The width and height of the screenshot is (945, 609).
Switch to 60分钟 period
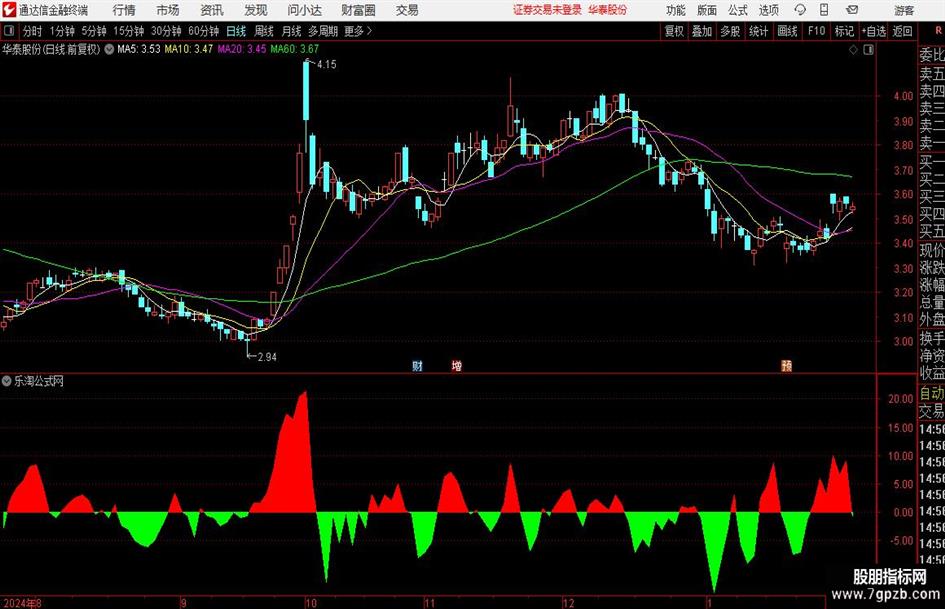point(203,31)
